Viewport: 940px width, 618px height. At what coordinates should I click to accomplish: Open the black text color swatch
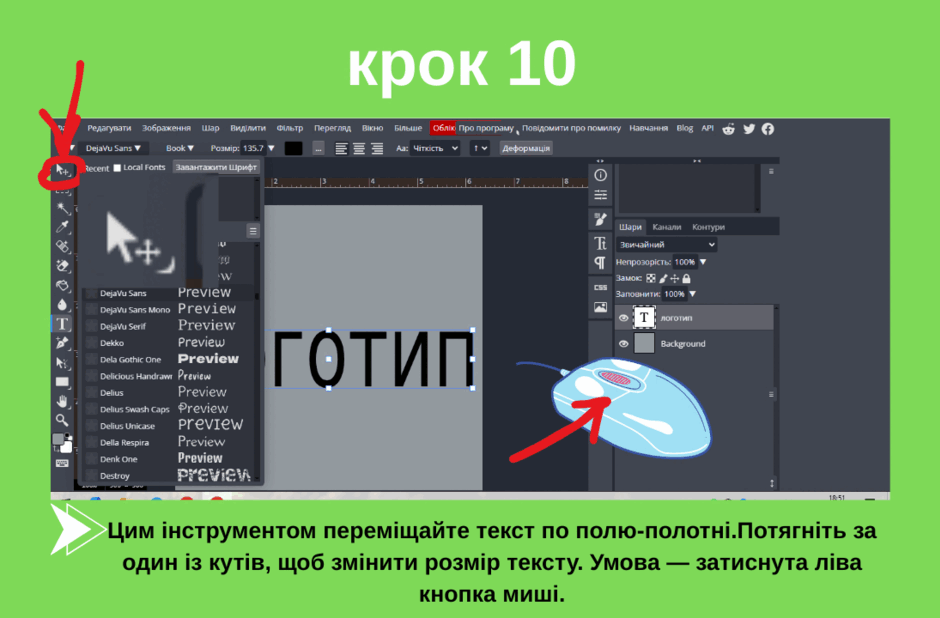tap(293, 148)
